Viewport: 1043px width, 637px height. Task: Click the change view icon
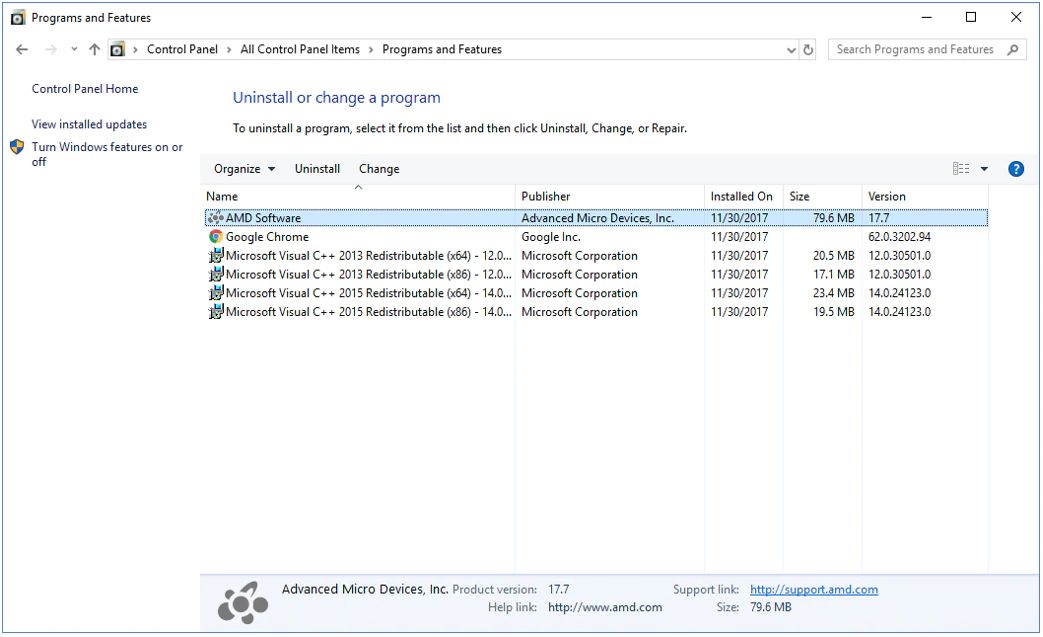click(961, 169)
